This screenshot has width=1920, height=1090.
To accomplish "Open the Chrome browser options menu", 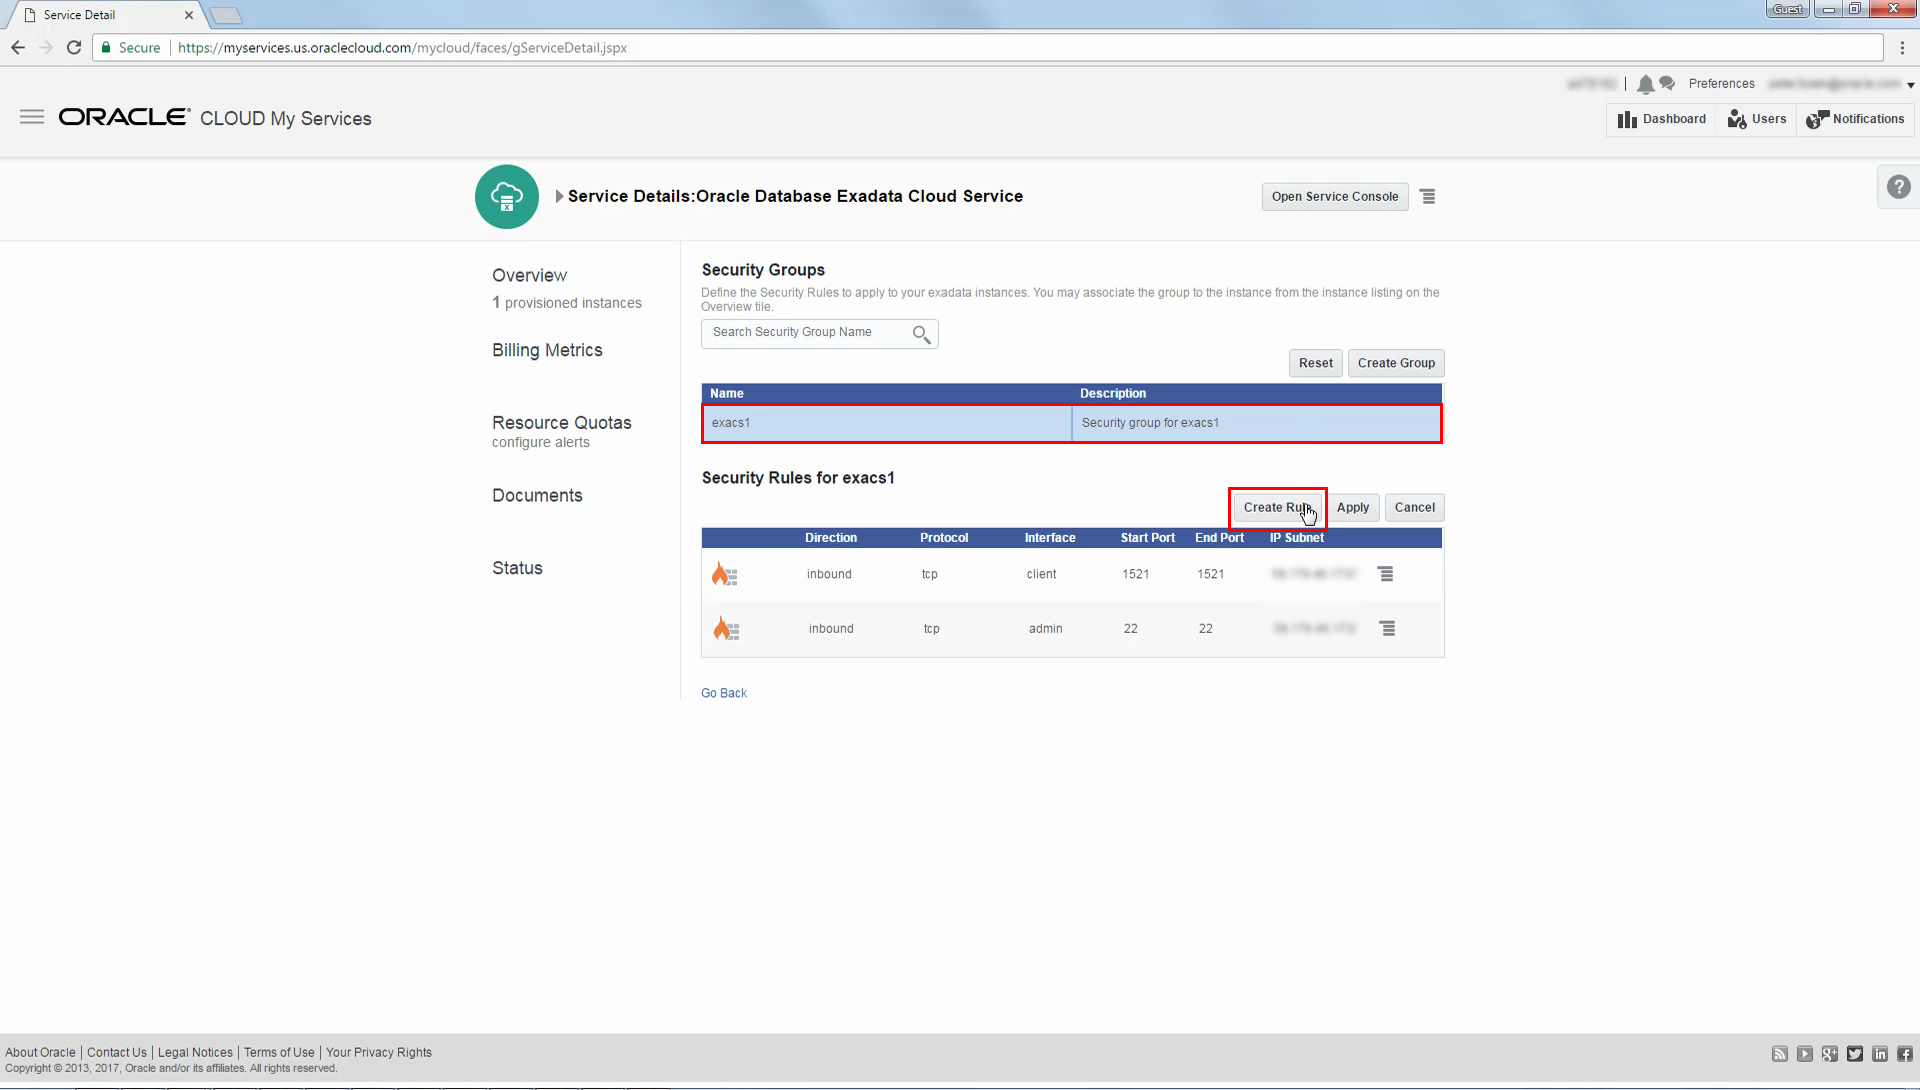I will (1902, 47).
